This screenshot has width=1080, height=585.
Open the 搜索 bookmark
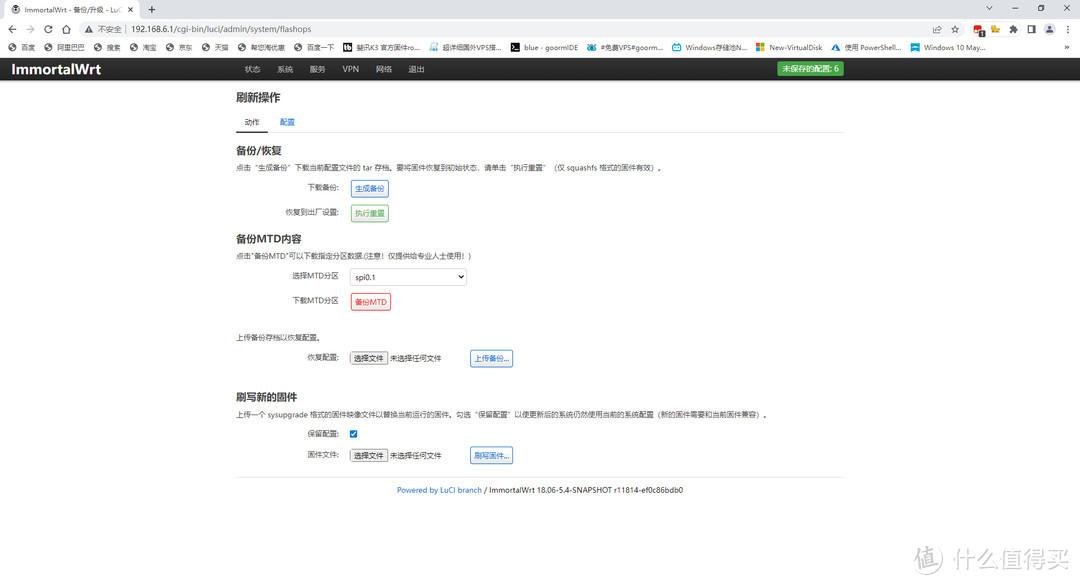[x=107, y=48]
